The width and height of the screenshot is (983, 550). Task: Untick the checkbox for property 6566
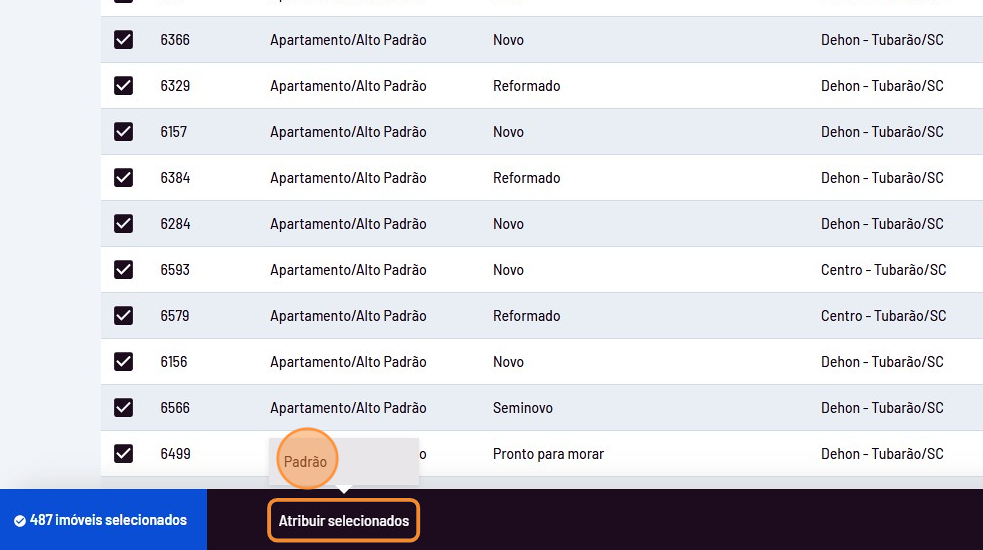point(123,408)
